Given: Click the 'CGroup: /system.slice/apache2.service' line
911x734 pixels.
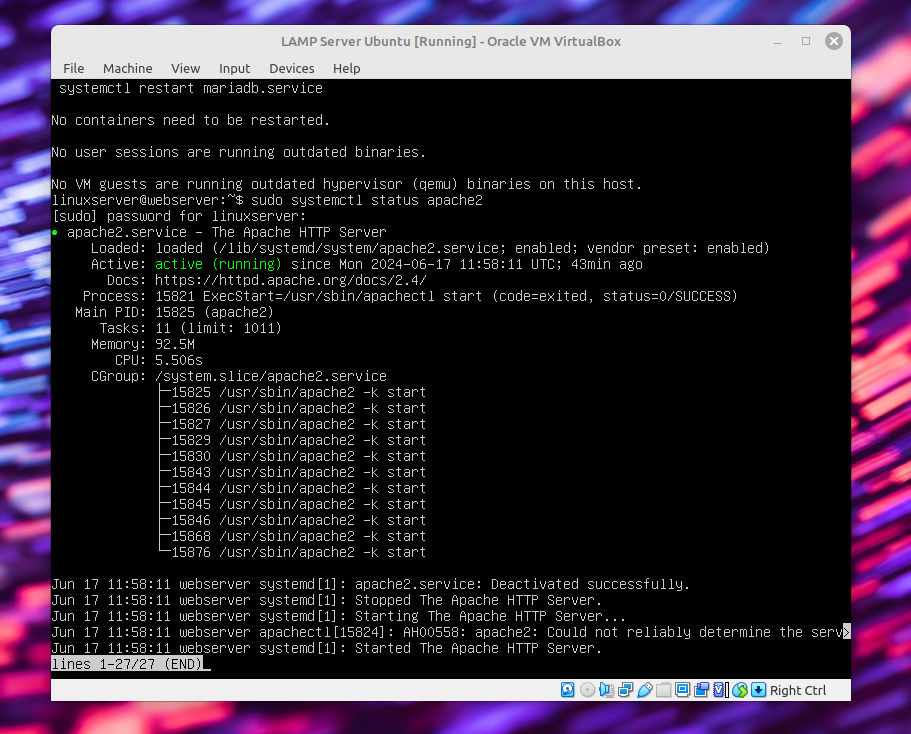Looking at the screenshot, I should 239,376.
